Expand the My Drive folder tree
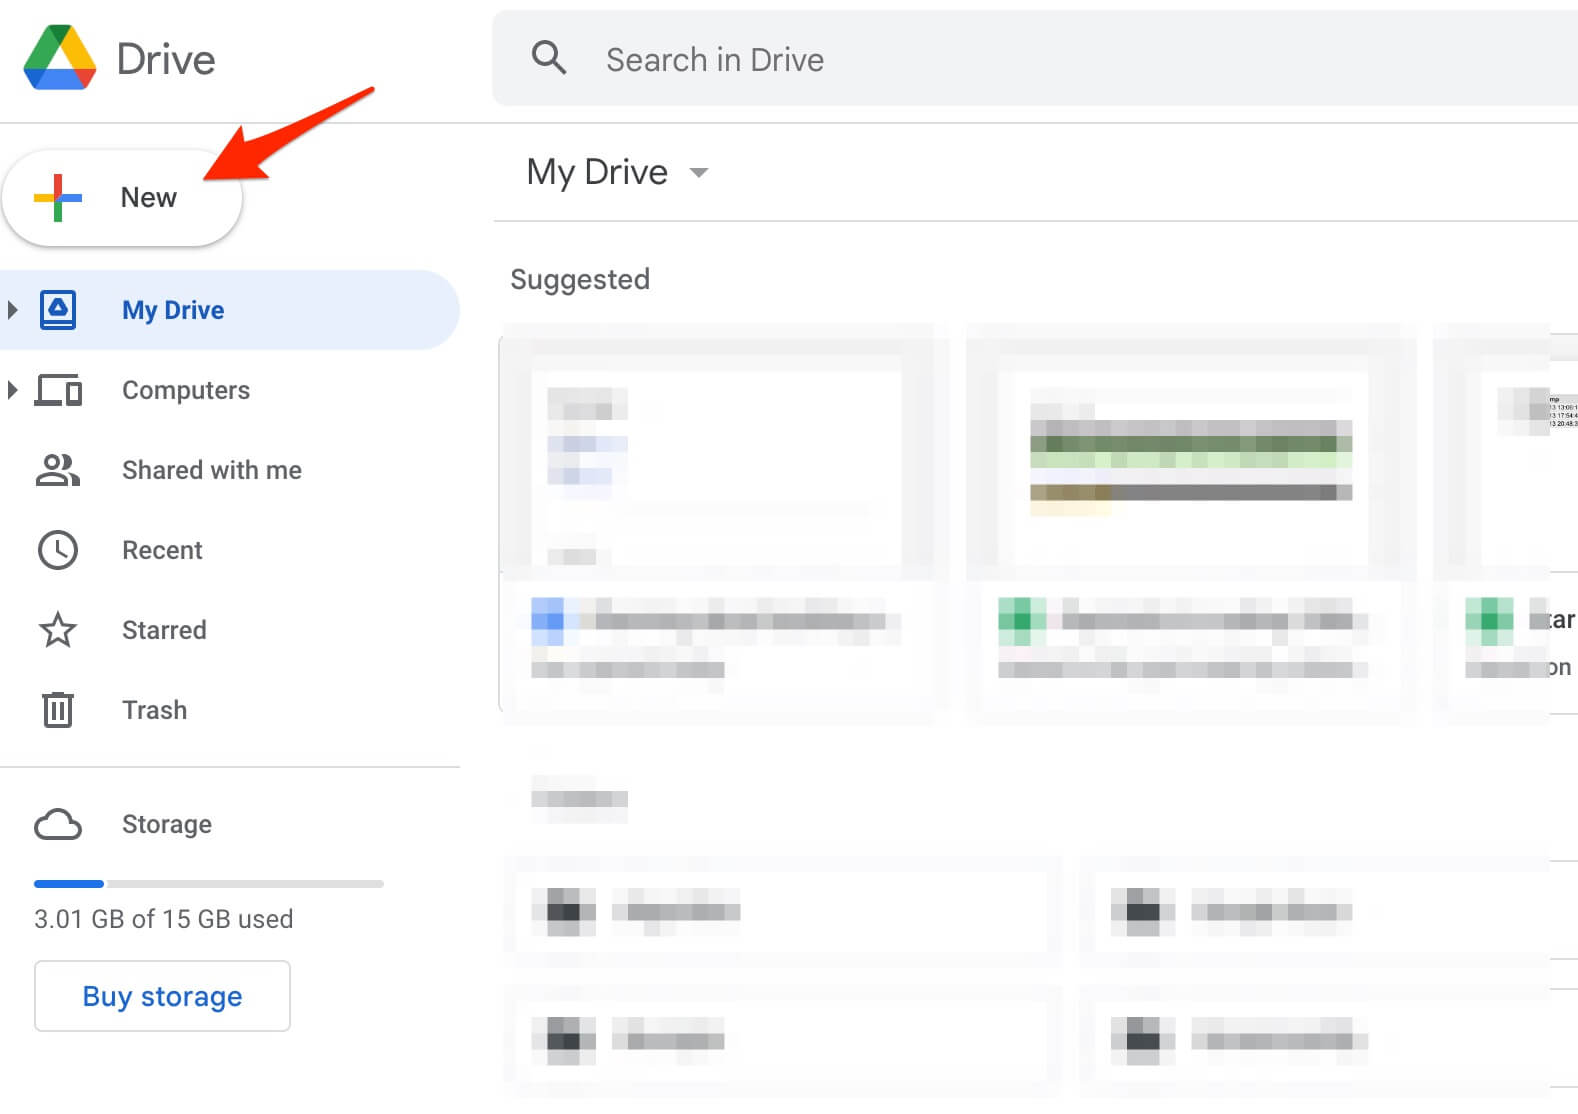This screenshot has width=1578, height=1114. click(x=13, y=310)
